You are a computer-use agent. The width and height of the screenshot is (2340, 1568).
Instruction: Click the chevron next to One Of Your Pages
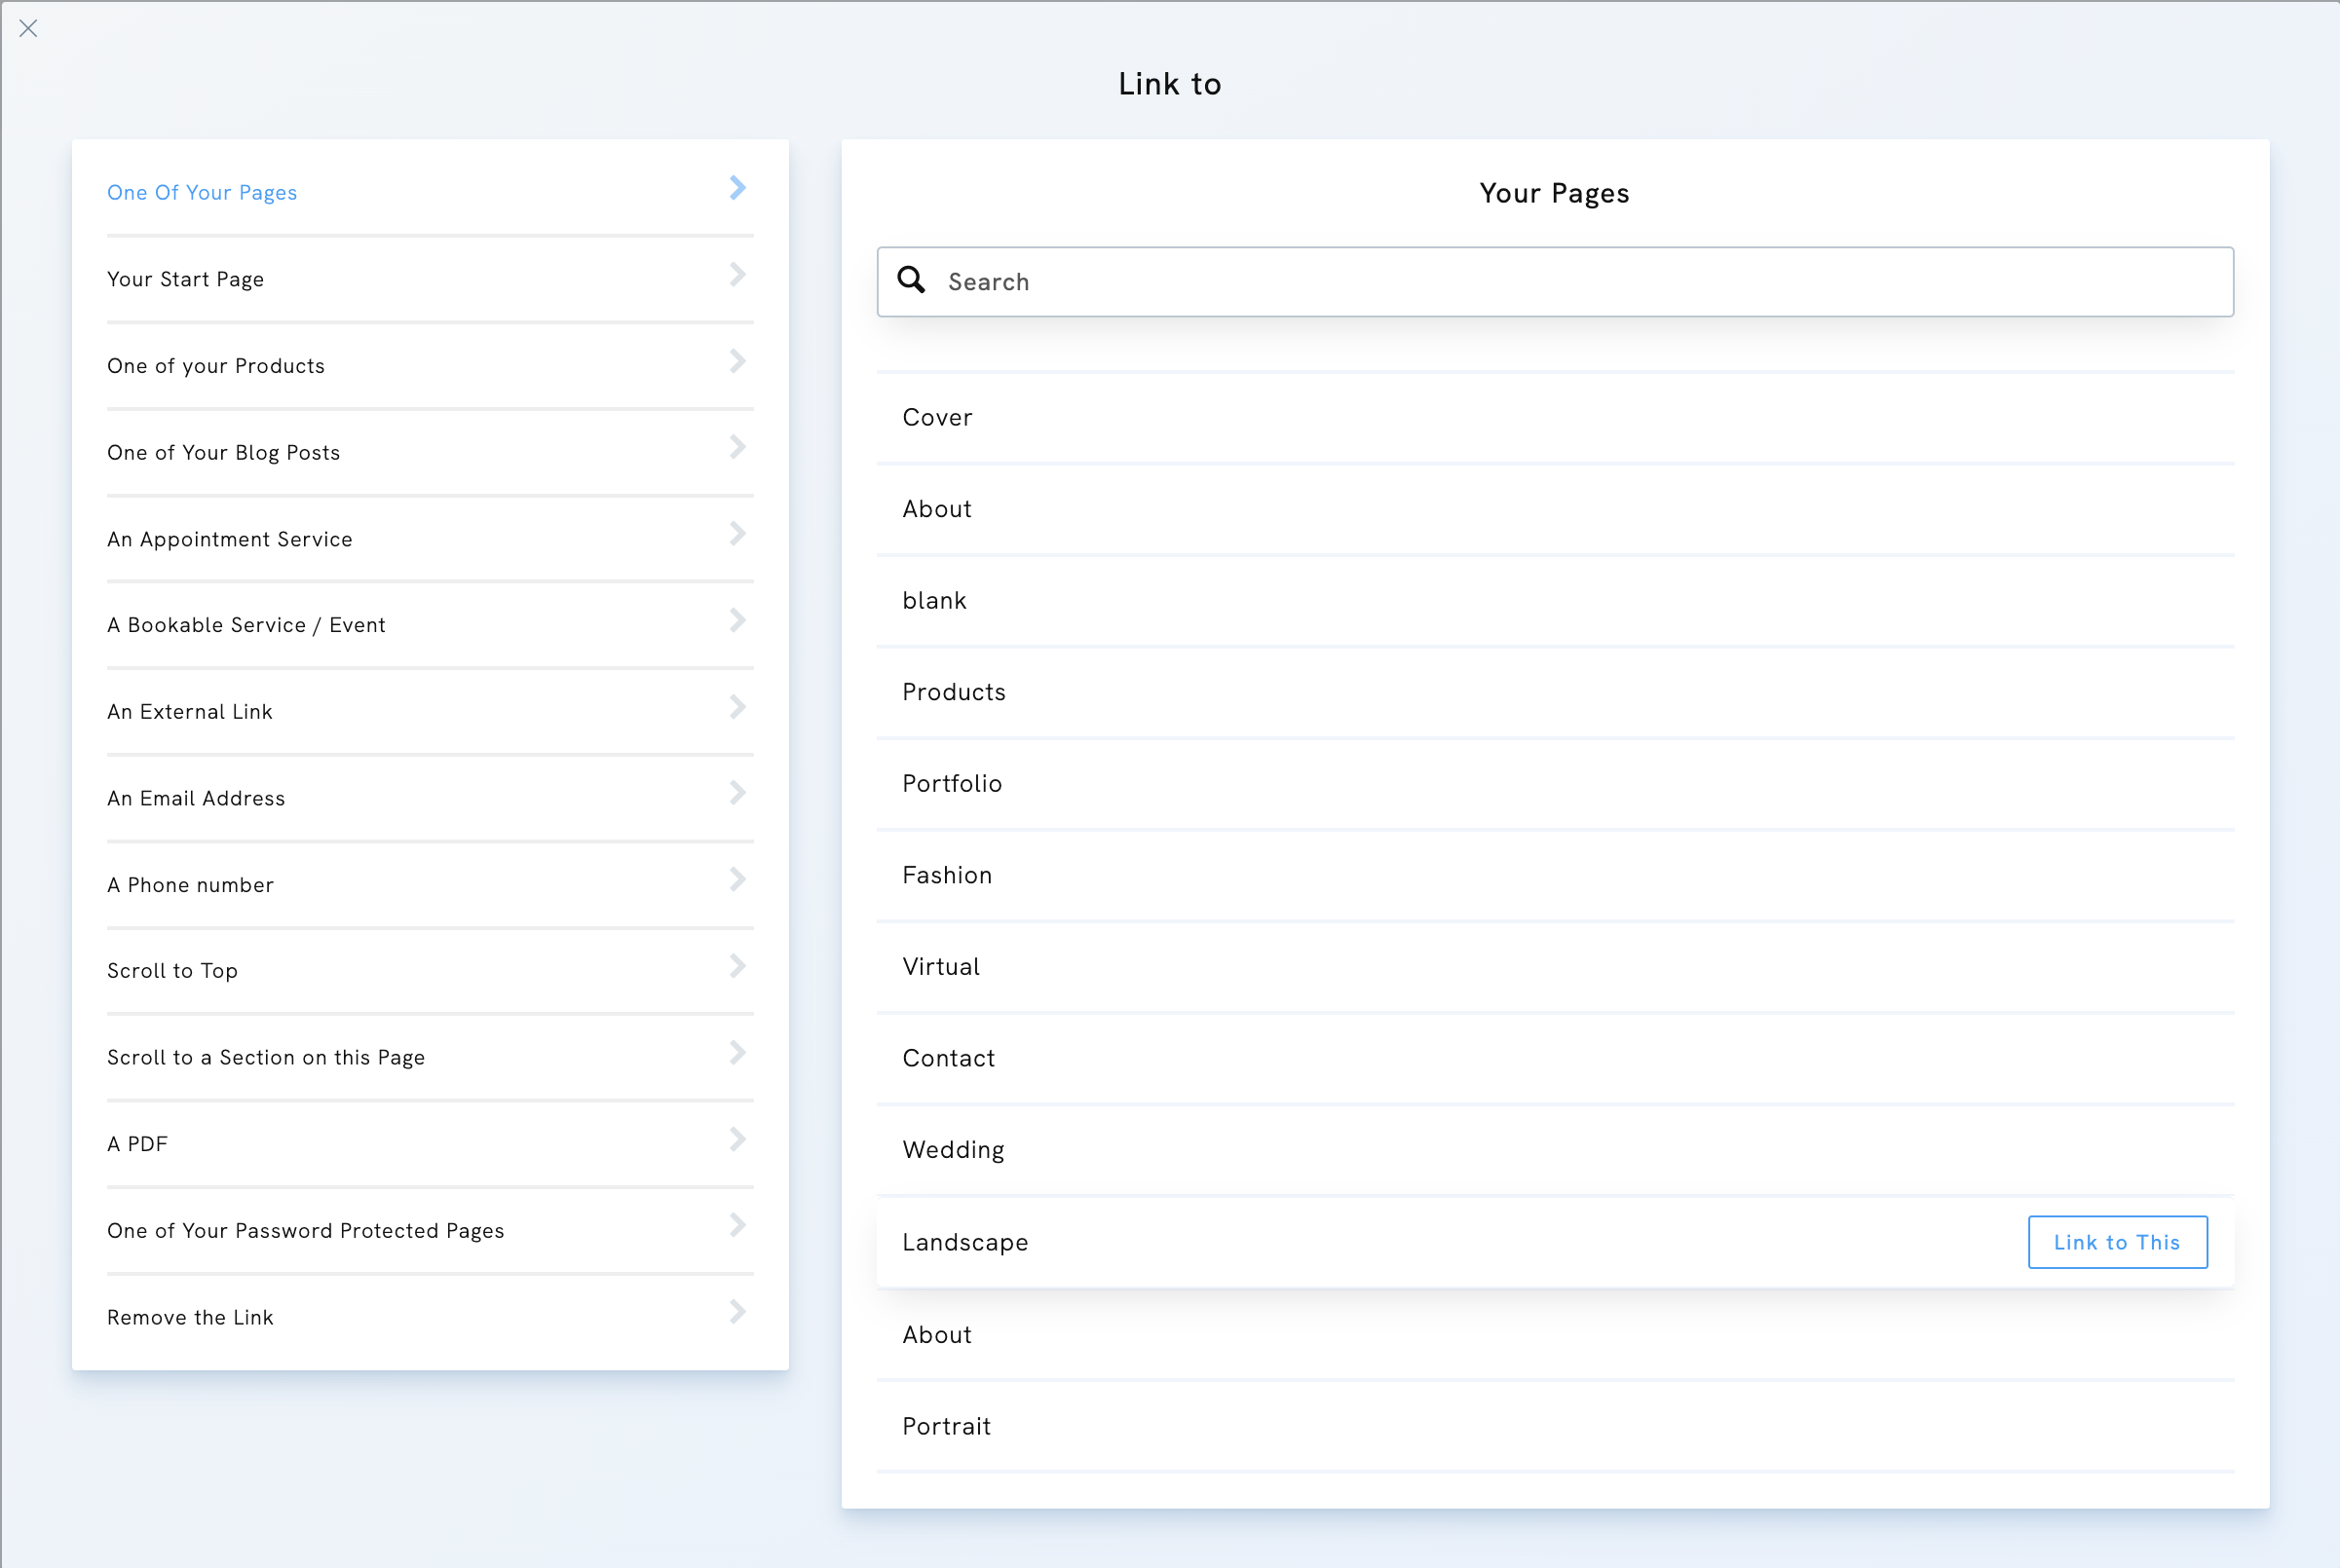coord(737,188)
